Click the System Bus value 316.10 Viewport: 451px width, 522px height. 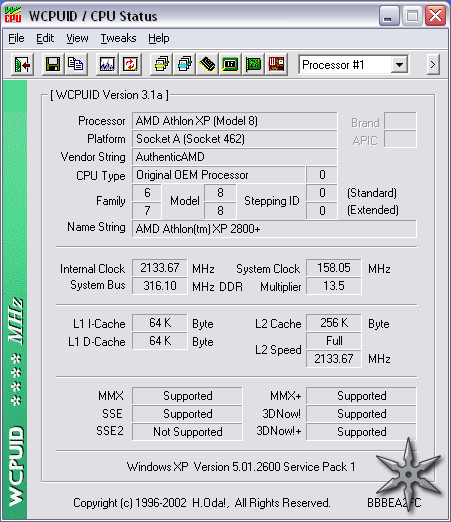(x=160, y=286)
